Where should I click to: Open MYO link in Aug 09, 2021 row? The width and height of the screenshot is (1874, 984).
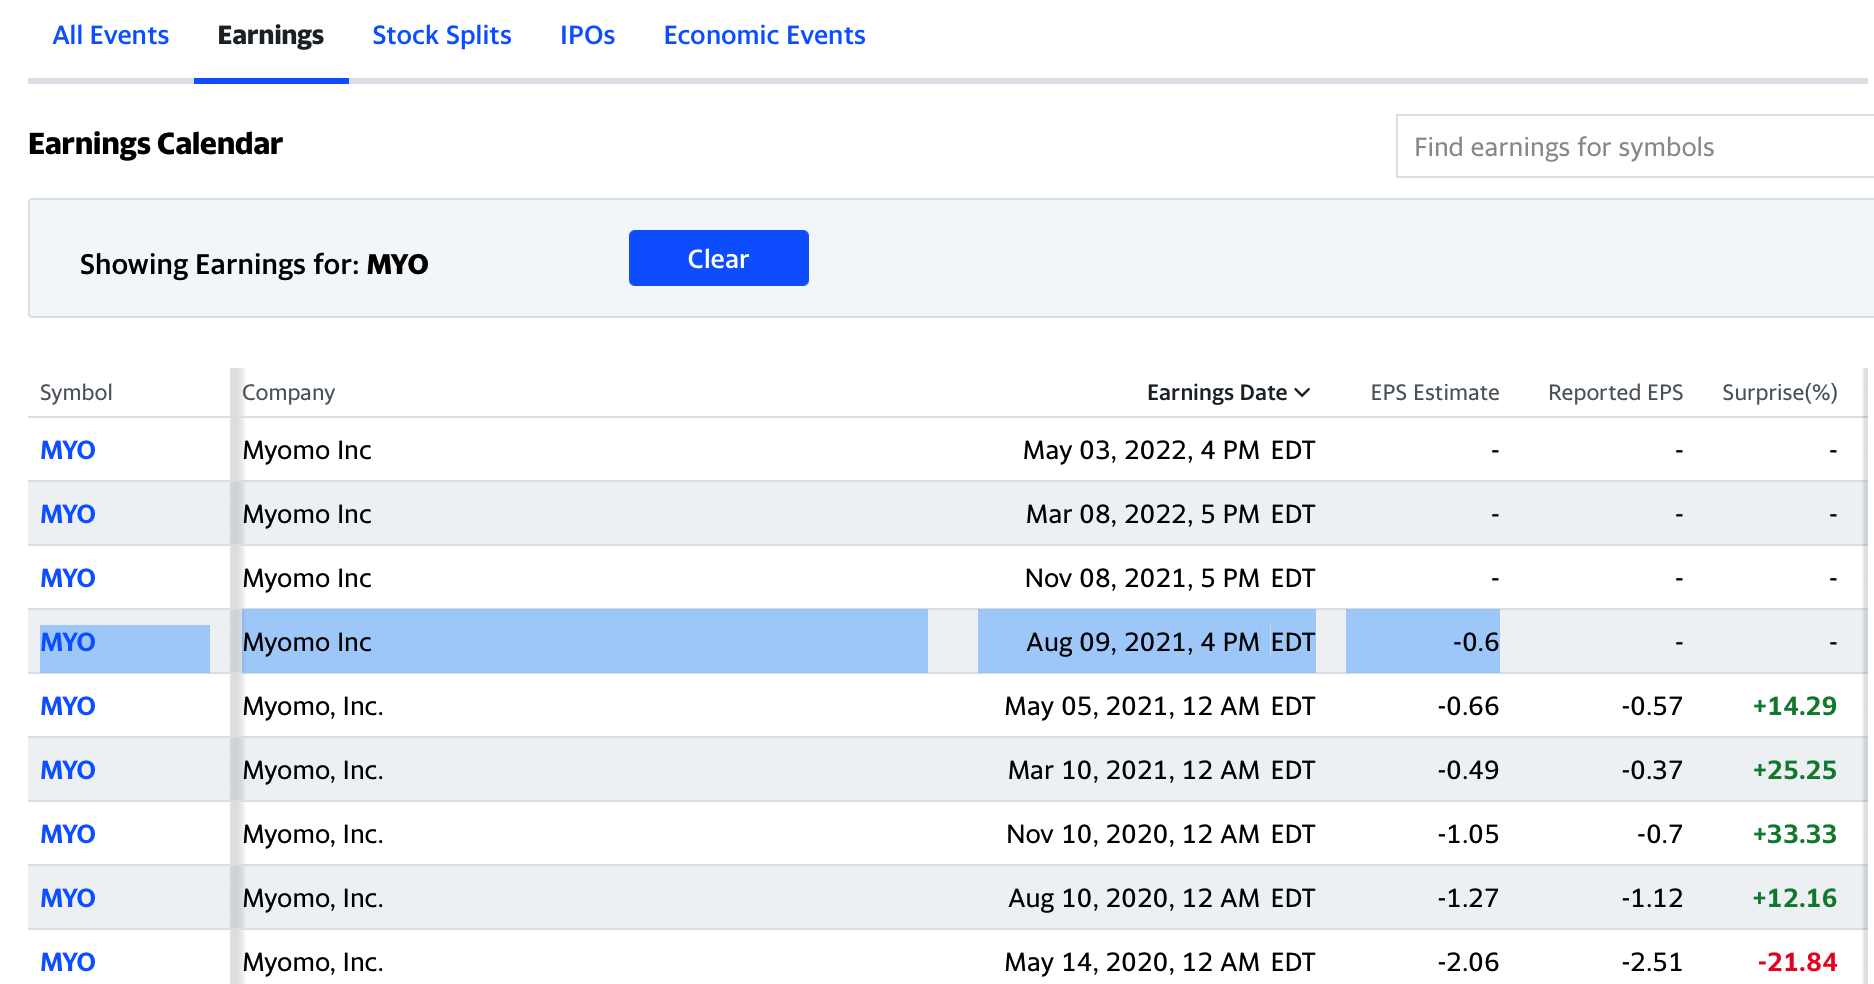[x=68, y=642]
